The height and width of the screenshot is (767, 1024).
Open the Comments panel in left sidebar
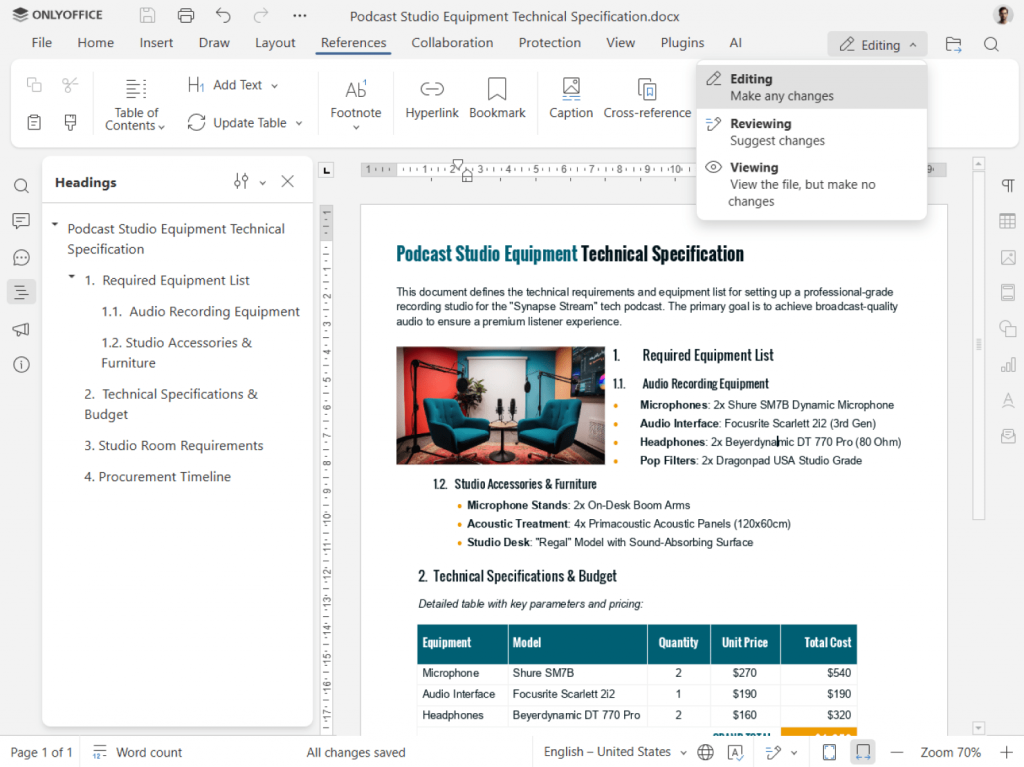21,221
